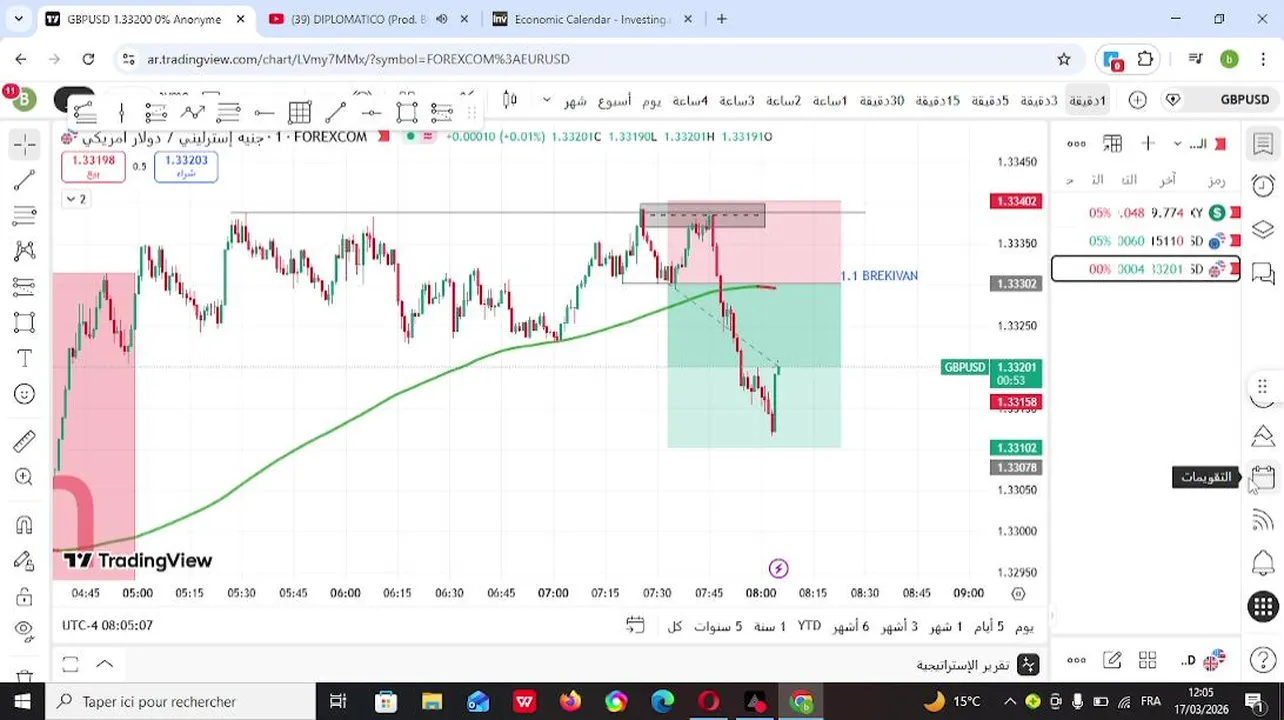Open watchlist advanced view table icon

point(1113,144)
